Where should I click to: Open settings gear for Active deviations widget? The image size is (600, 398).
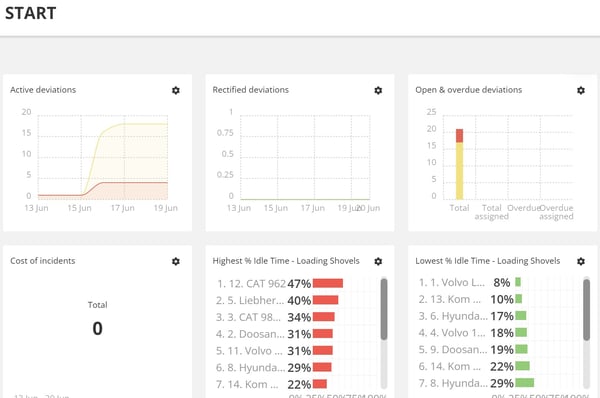coord(176,90)
